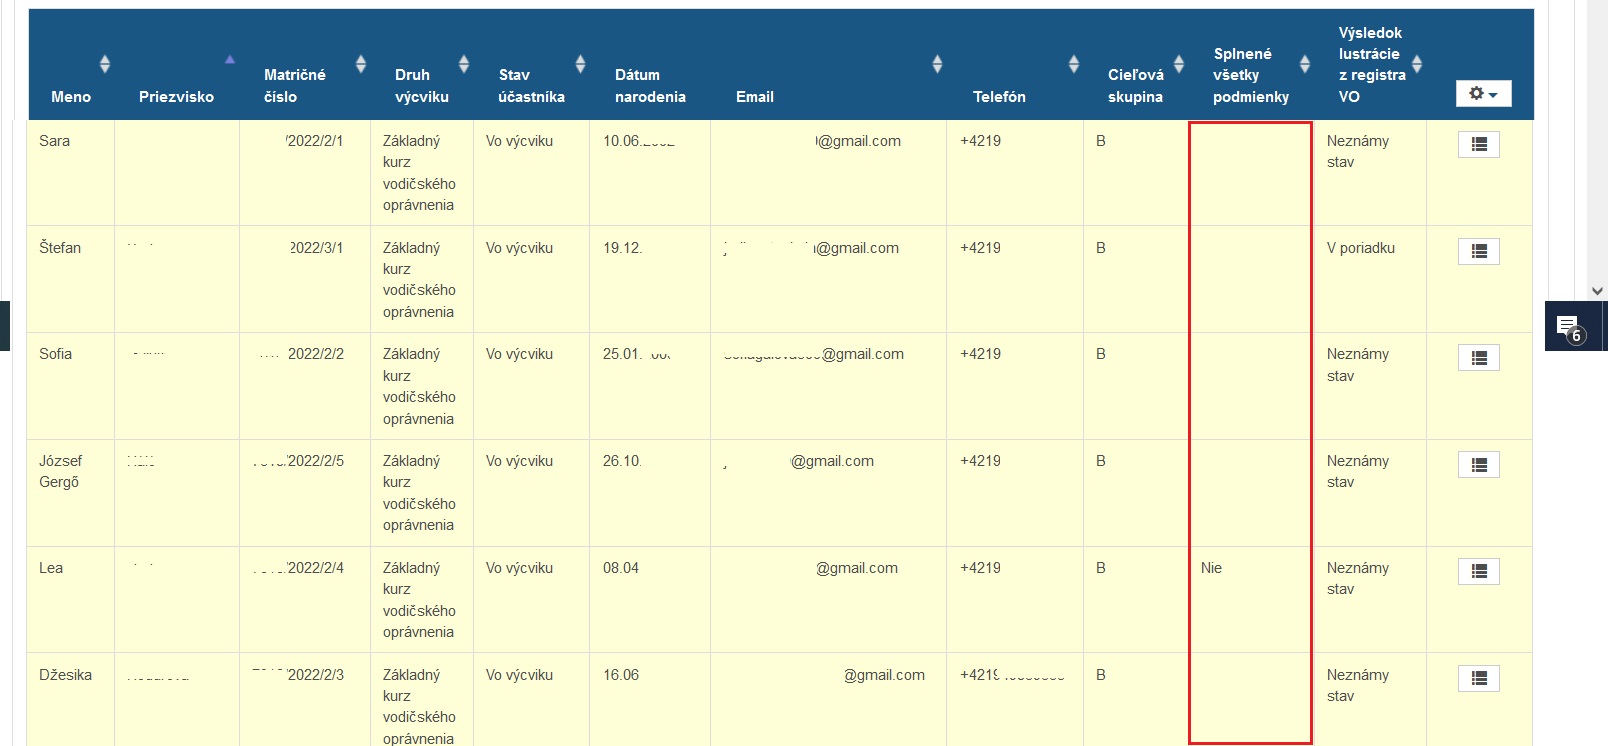Image resolution: width=1608 pixels, height=746 pixels.
Task: Sort table by Priezvisko column
Action: tap(229, 60)
